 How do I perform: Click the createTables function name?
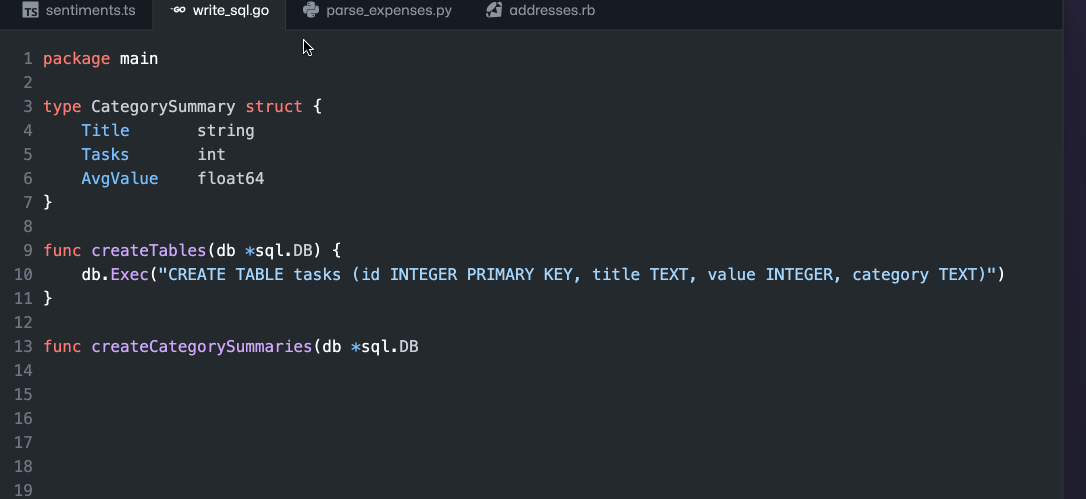[149, 250]
